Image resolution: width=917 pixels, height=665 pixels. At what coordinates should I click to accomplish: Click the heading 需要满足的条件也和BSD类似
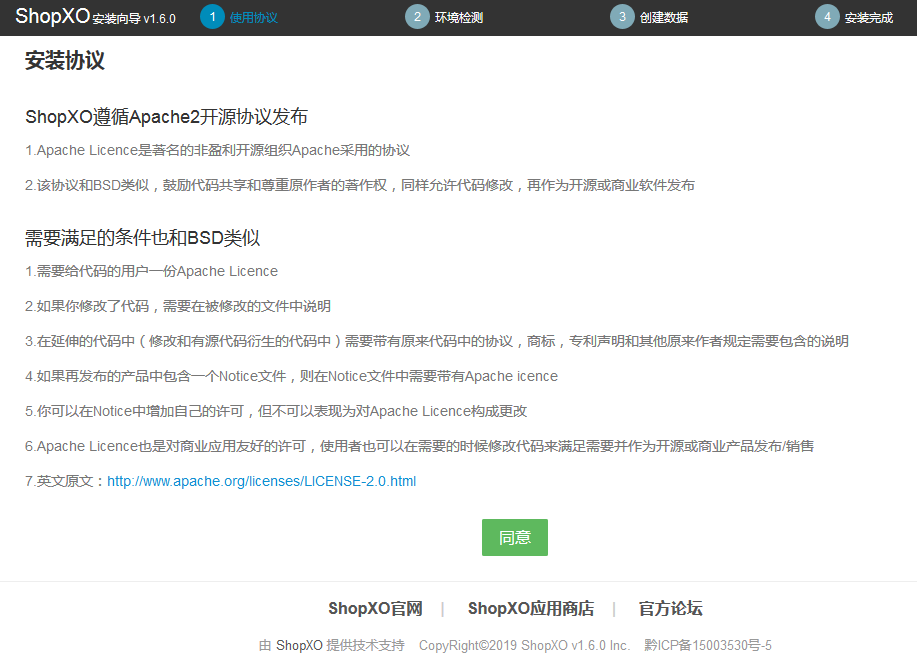pyautogui.click(x=143, y=238)
